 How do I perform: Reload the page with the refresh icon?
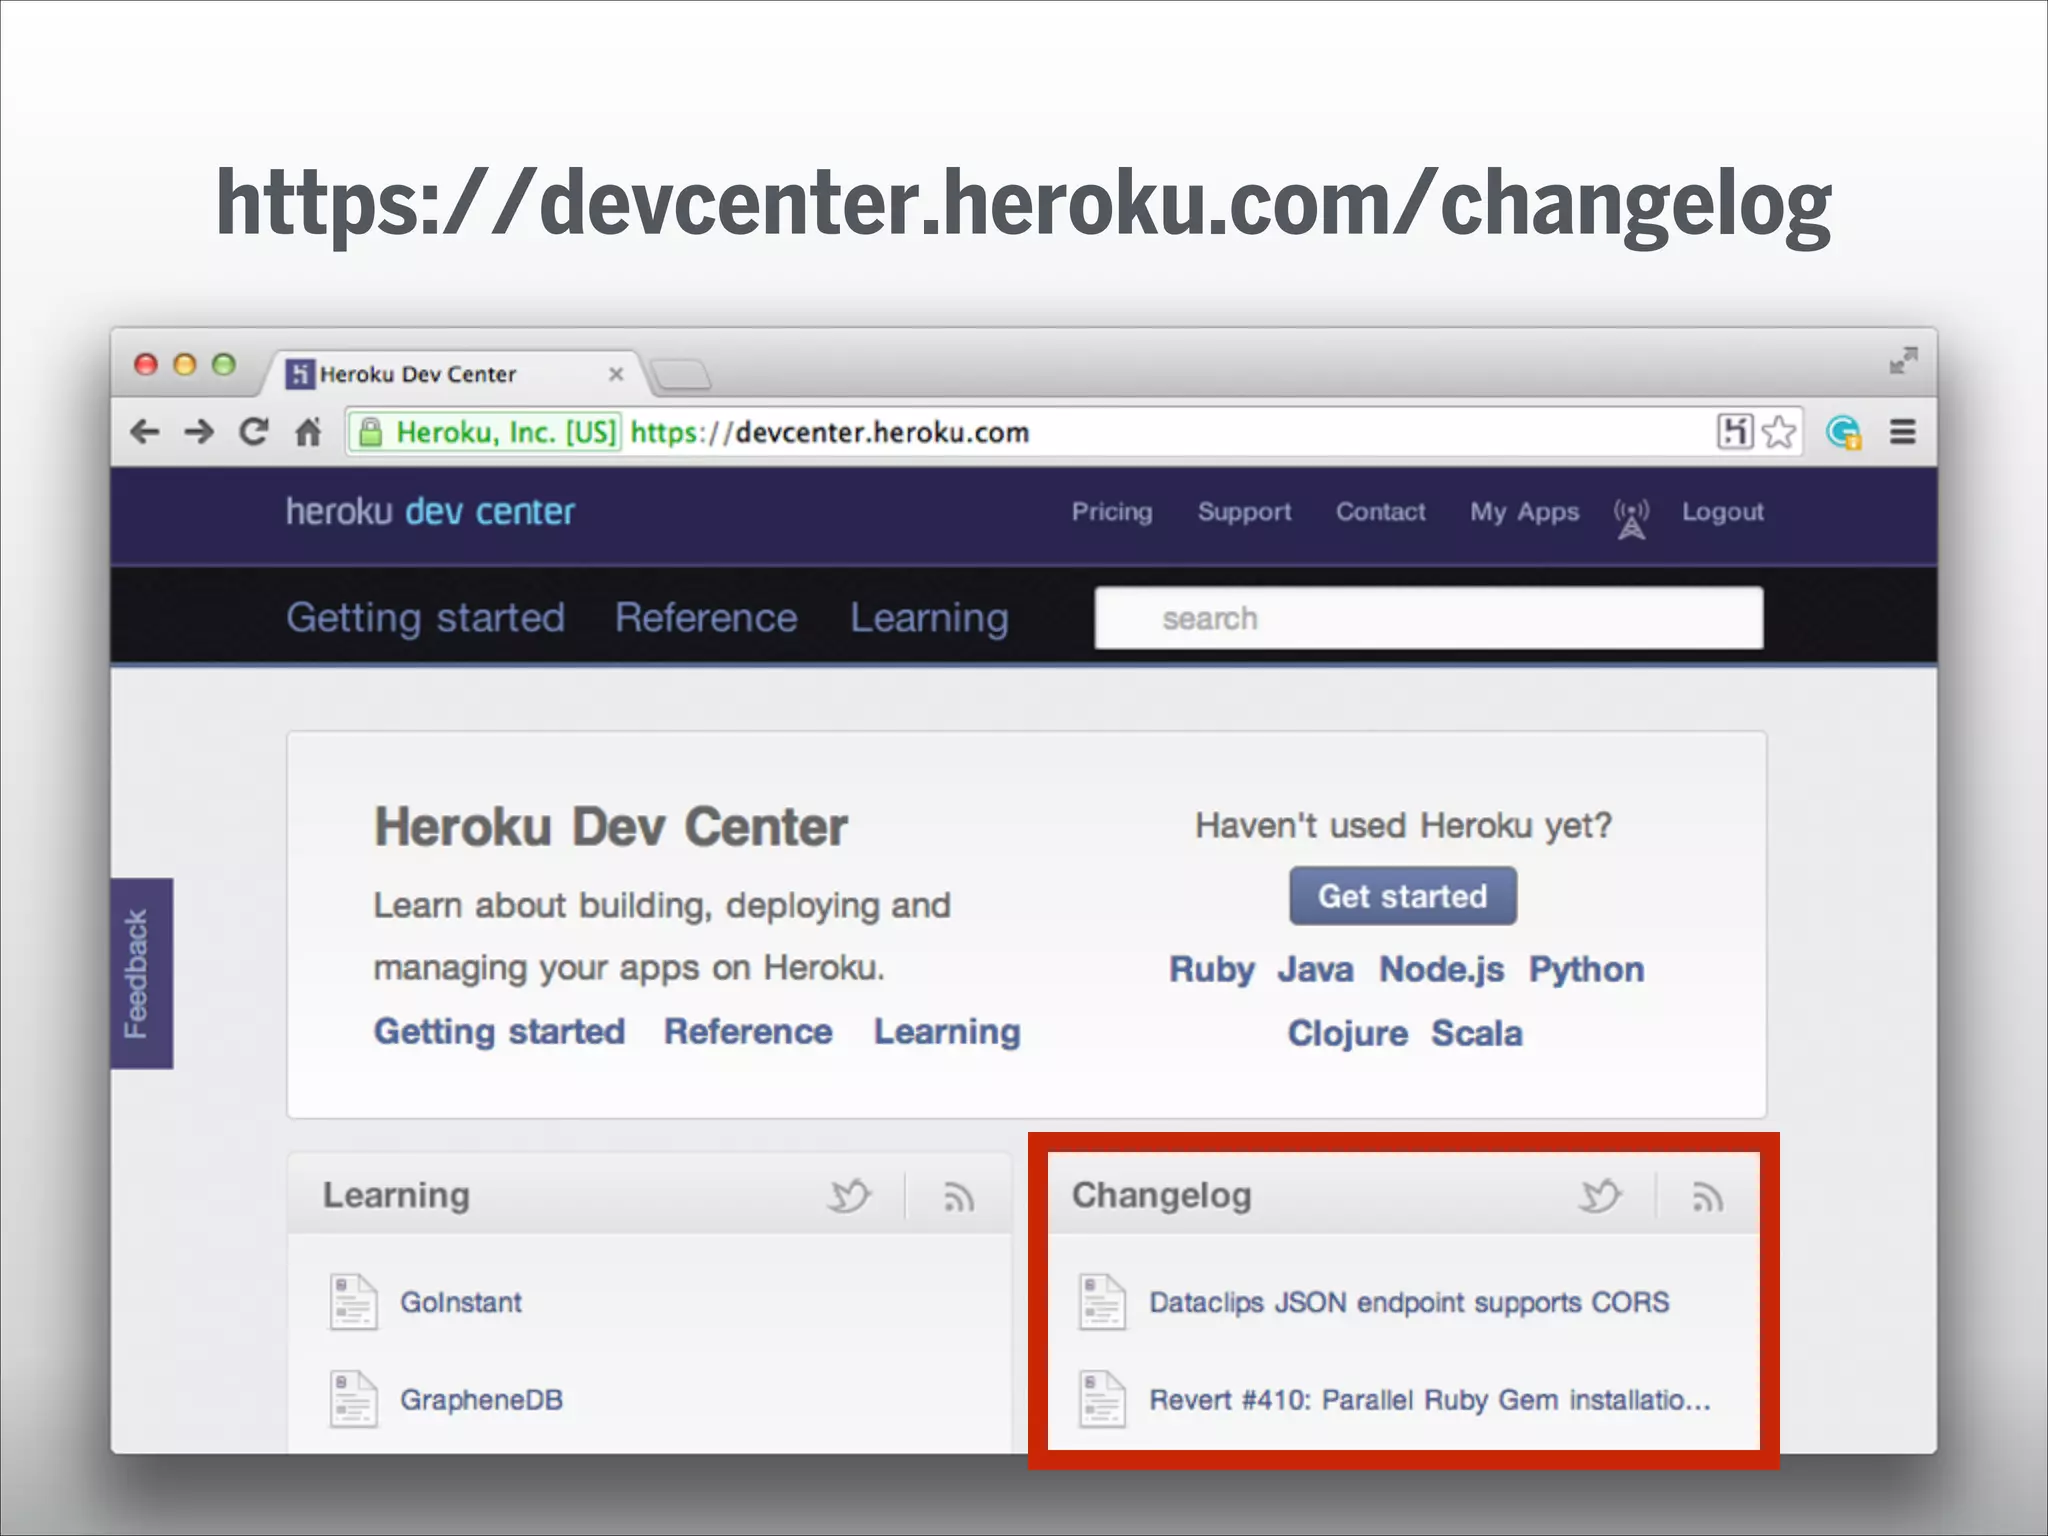pos(254,432)
